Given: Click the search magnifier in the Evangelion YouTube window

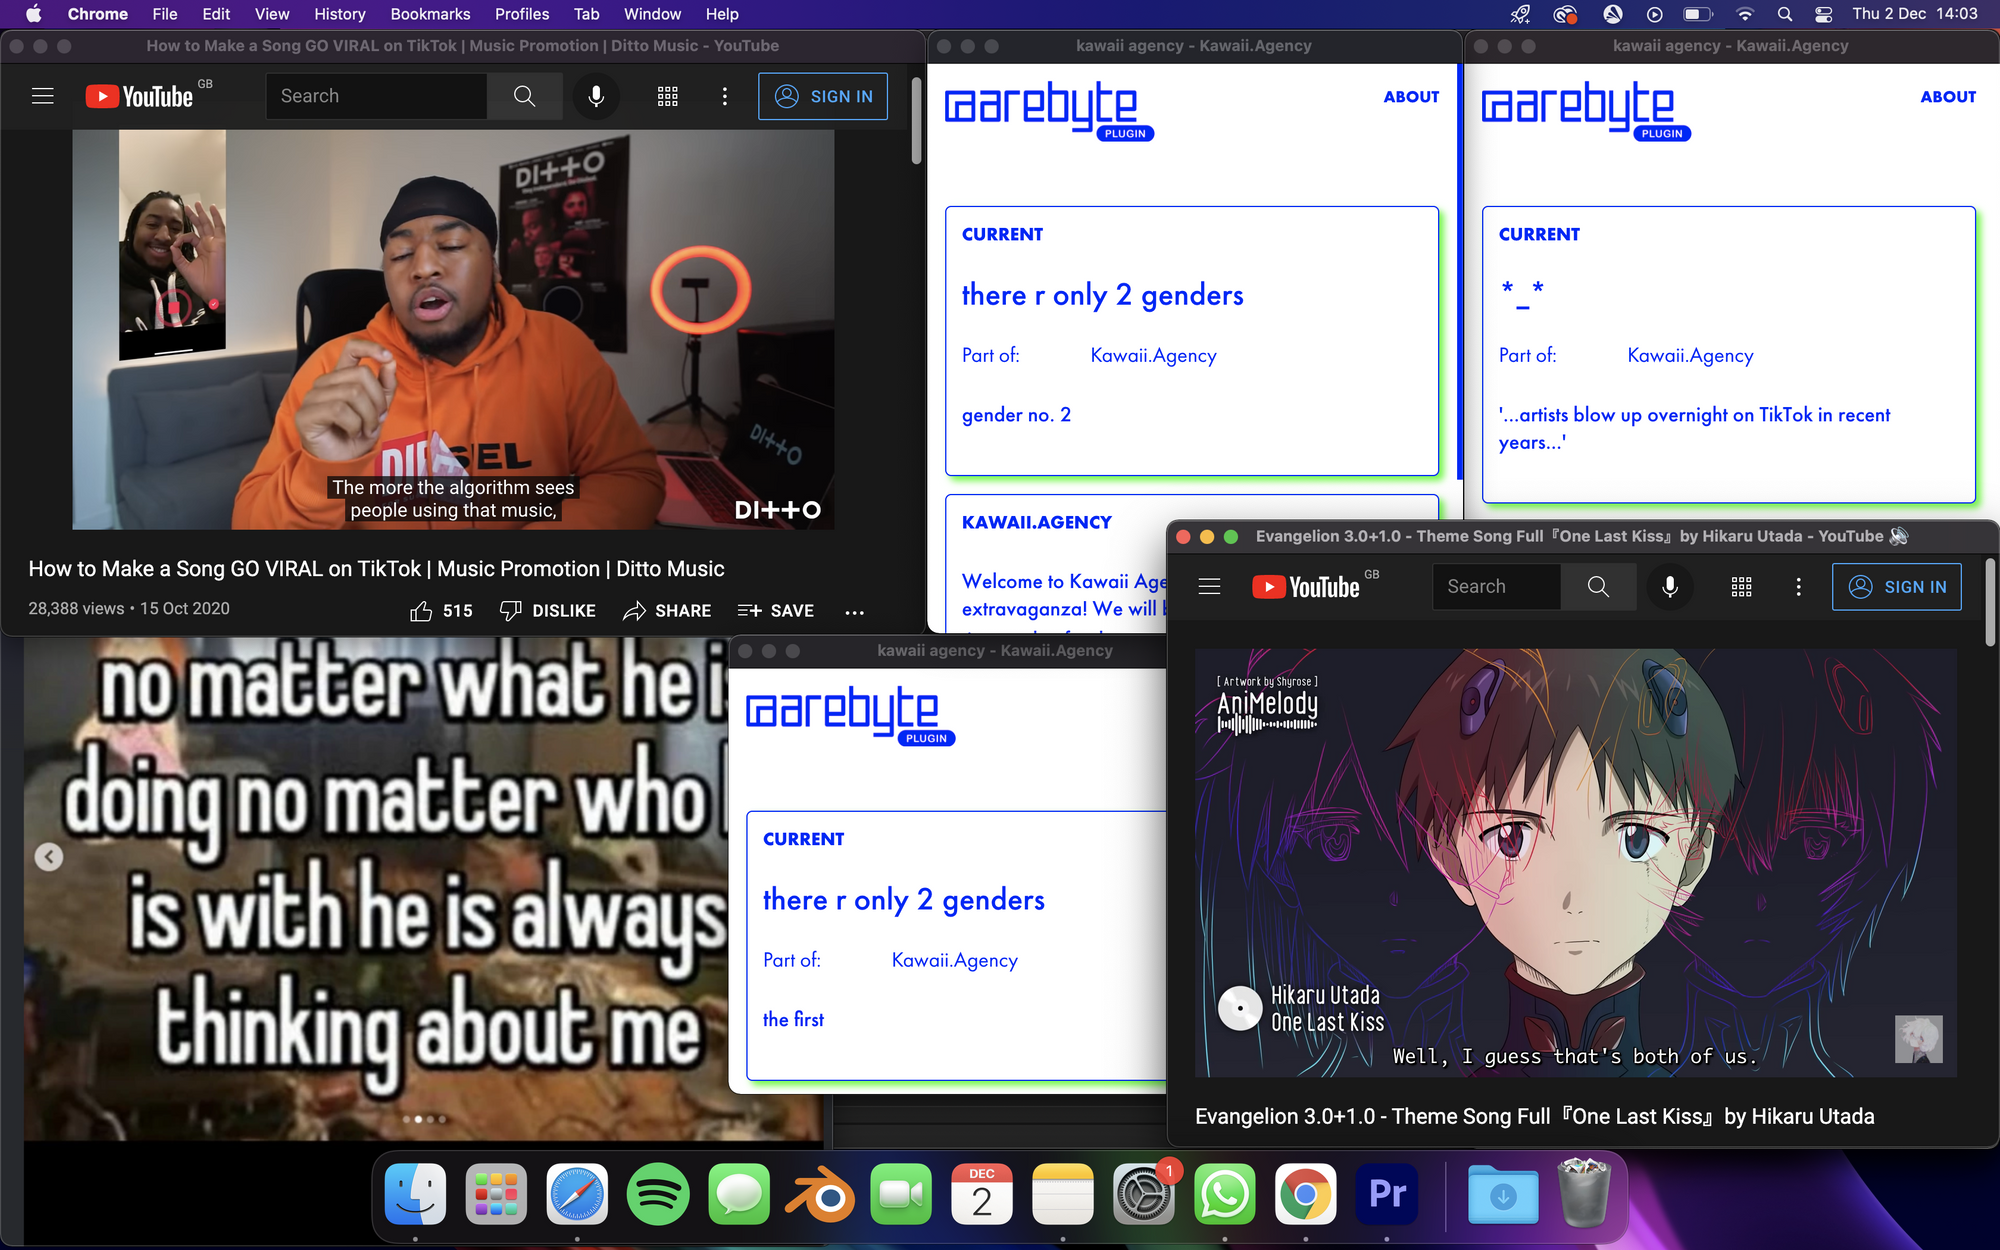Looking at the screenshot, I should point(1598,587).
